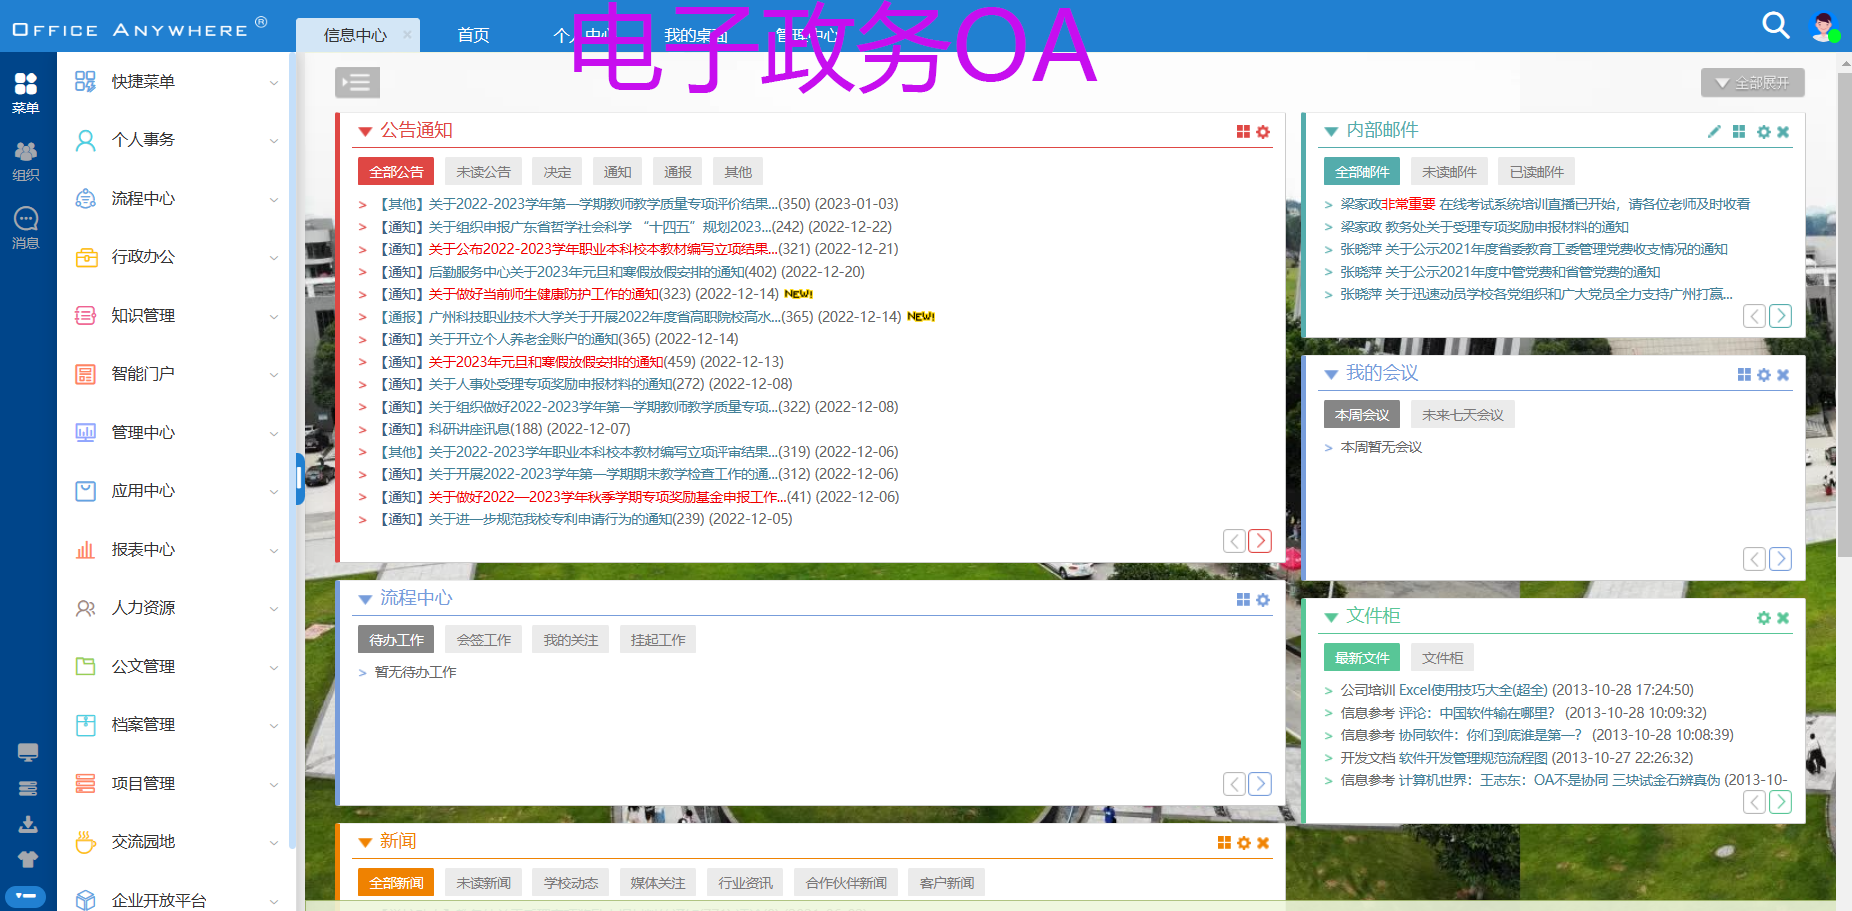
Task: Collapse the 公告通知 panel triangle
Action: click(x=365, y=131)
